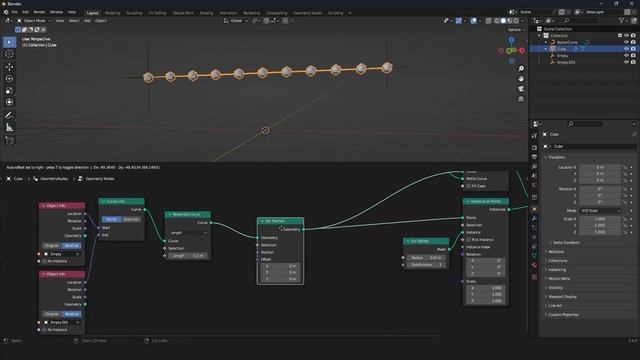Screen dimensions: 640x360
Task: Open the Output properties tab
Action: point(534,157)
